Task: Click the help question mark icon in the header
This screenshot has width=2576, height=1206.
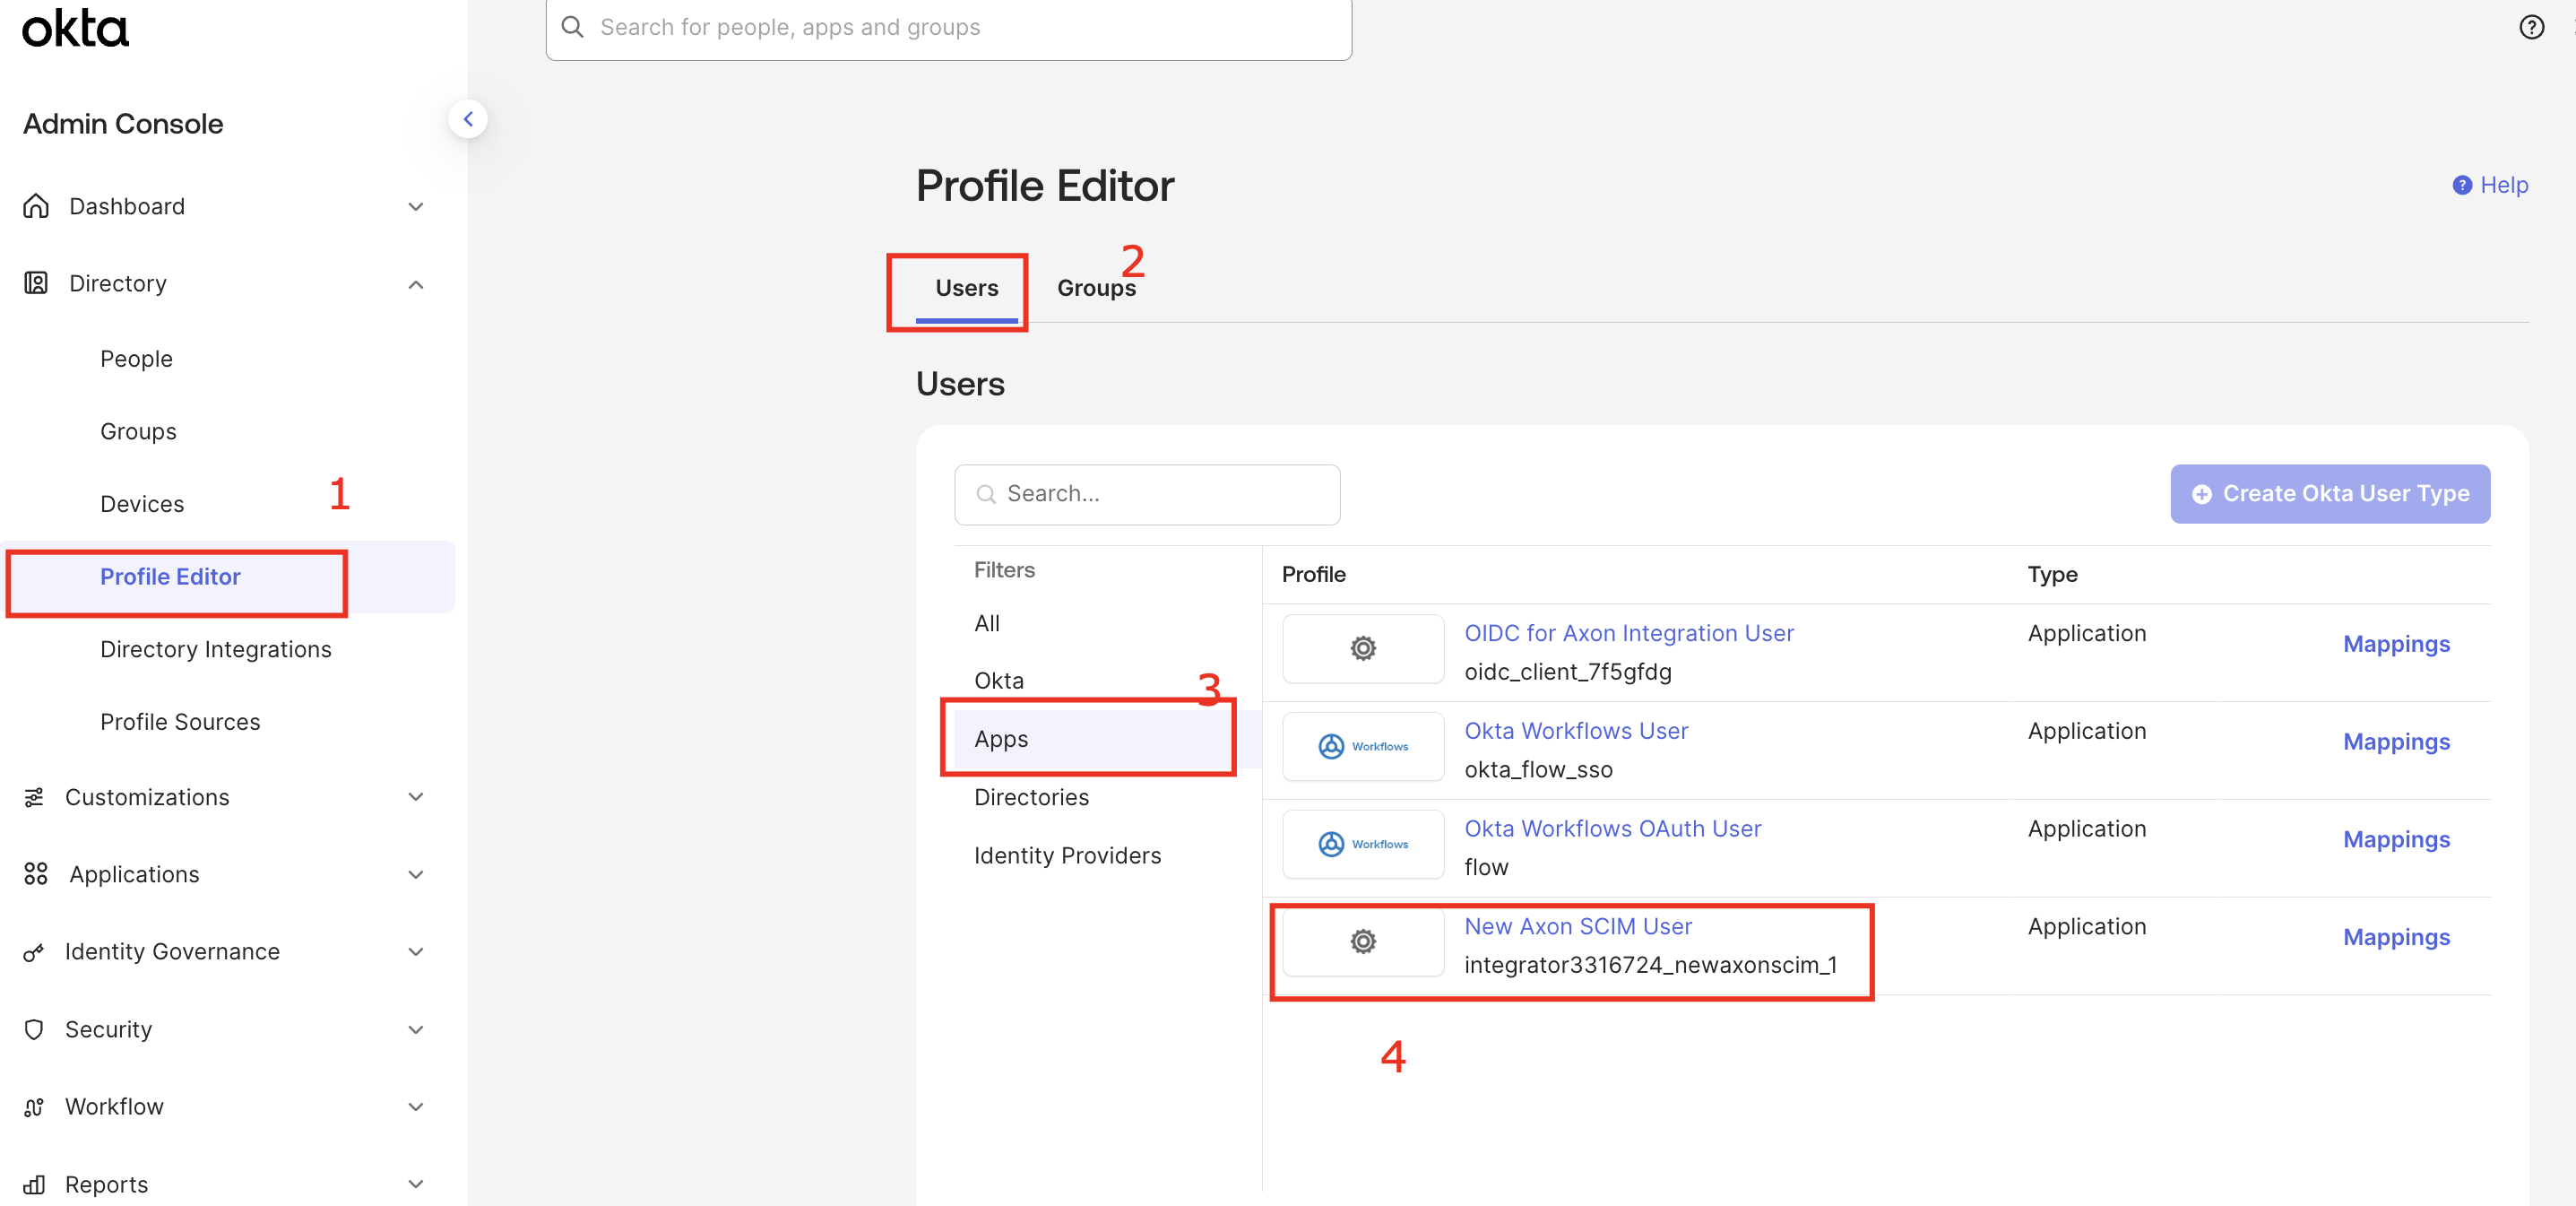Action: (x=2531, y=27)
